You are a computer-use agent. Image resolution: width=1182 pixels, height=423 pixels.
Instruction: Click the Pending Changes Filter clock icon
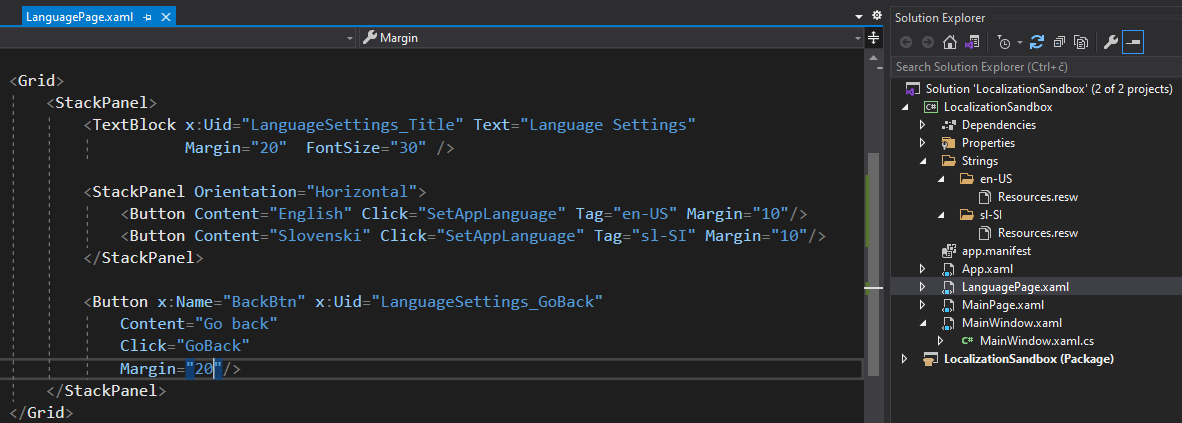click(x=1003, y=42)
